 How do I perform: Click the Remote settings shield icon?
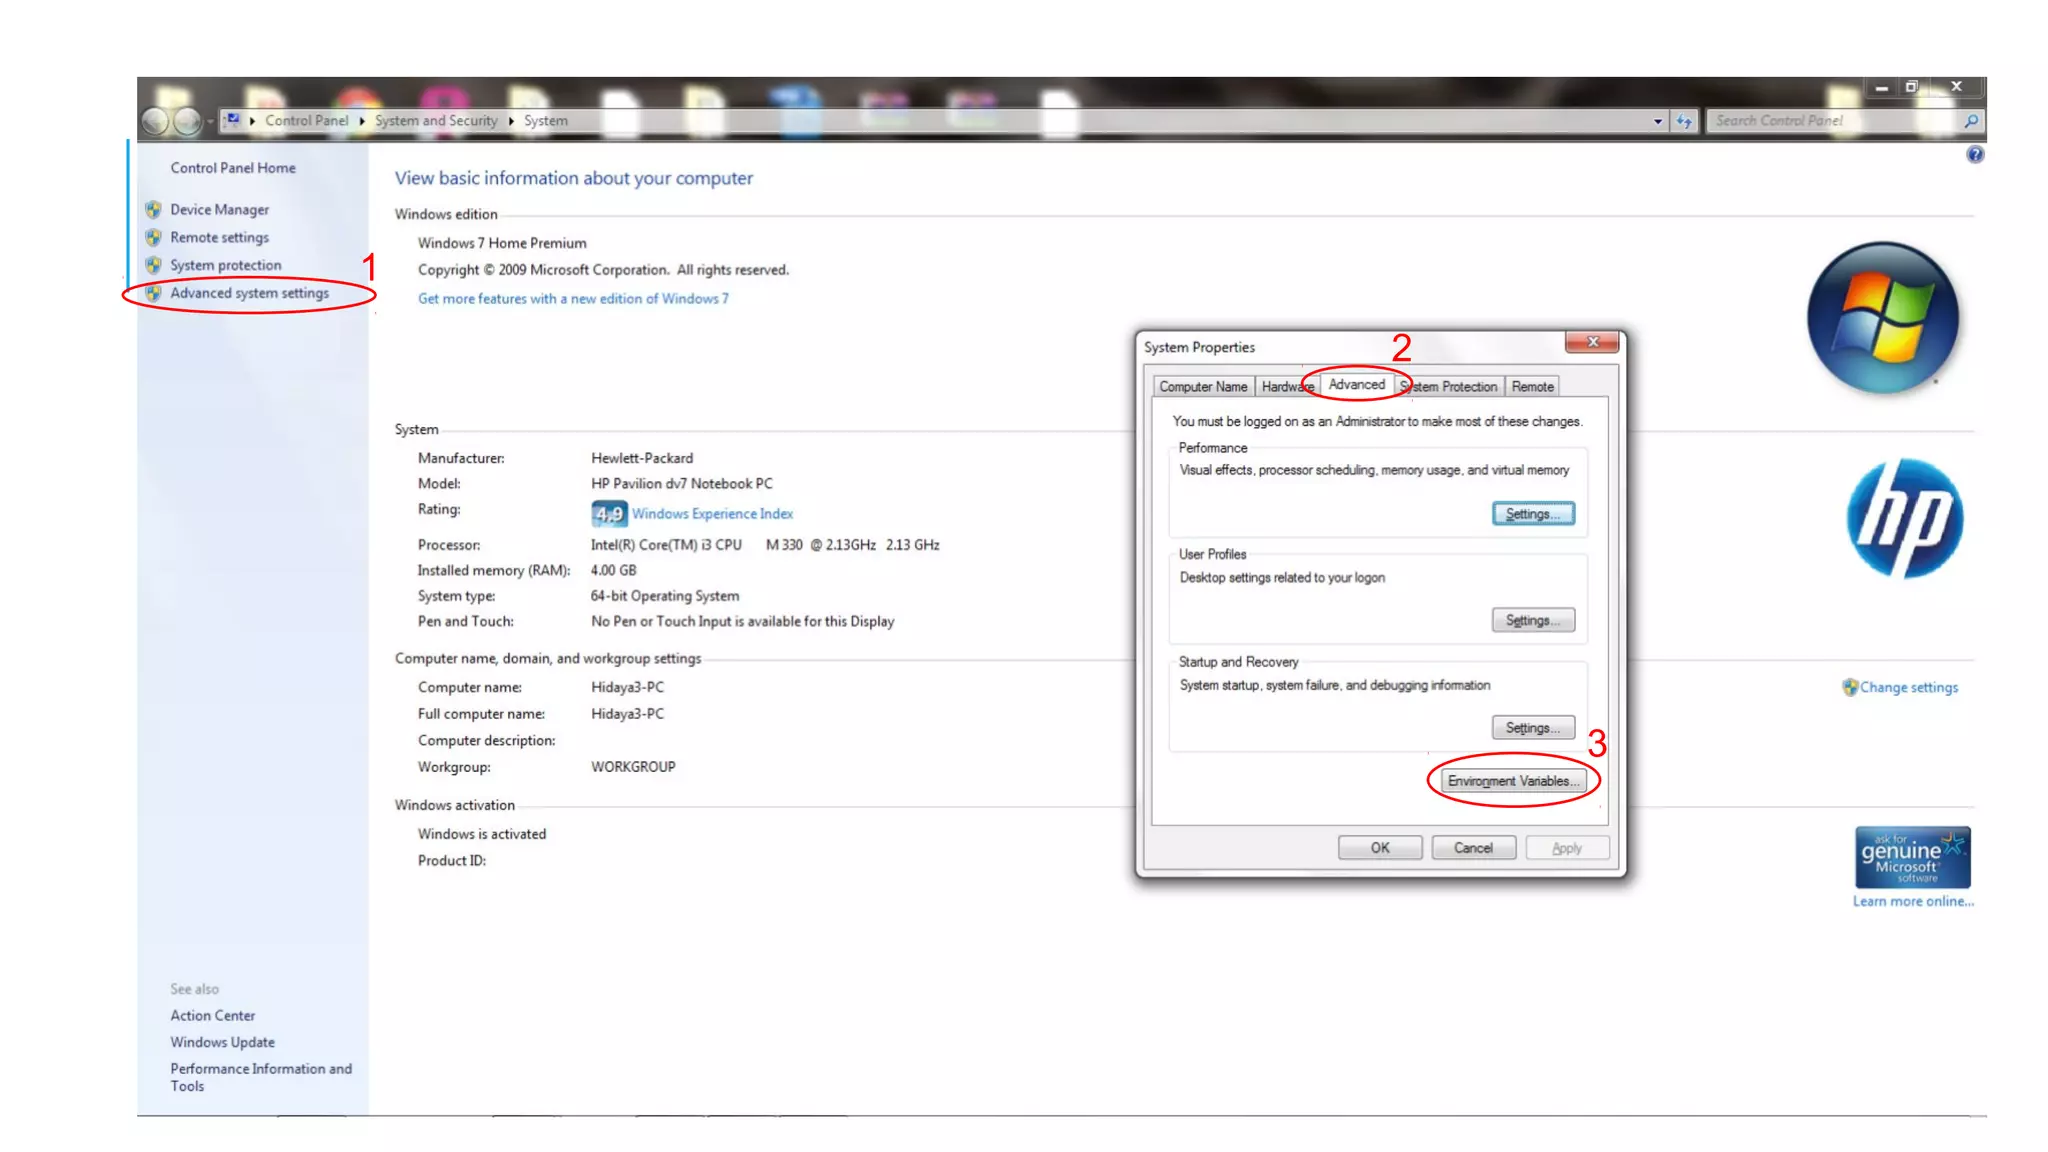coord(153,237)
